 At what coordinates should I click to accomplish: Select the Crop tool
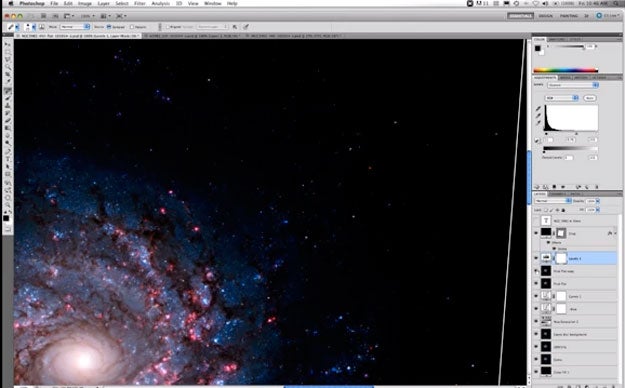pyautogui.click(x=8, y=75)
